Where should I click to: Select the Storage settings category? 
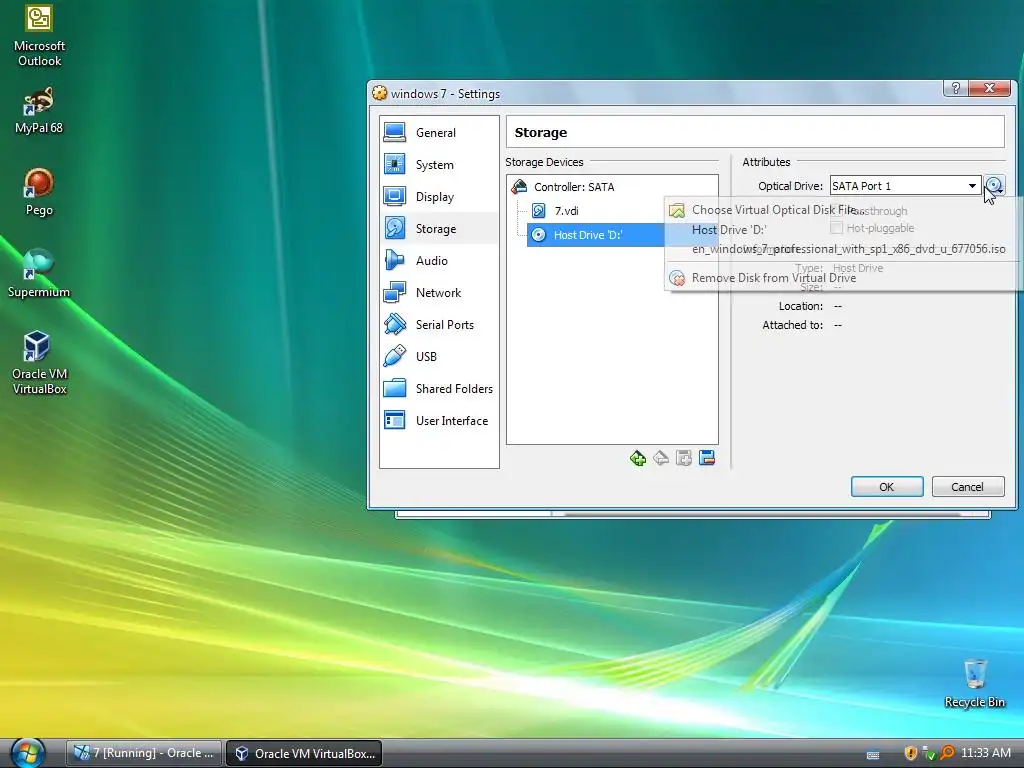(439, 229)
